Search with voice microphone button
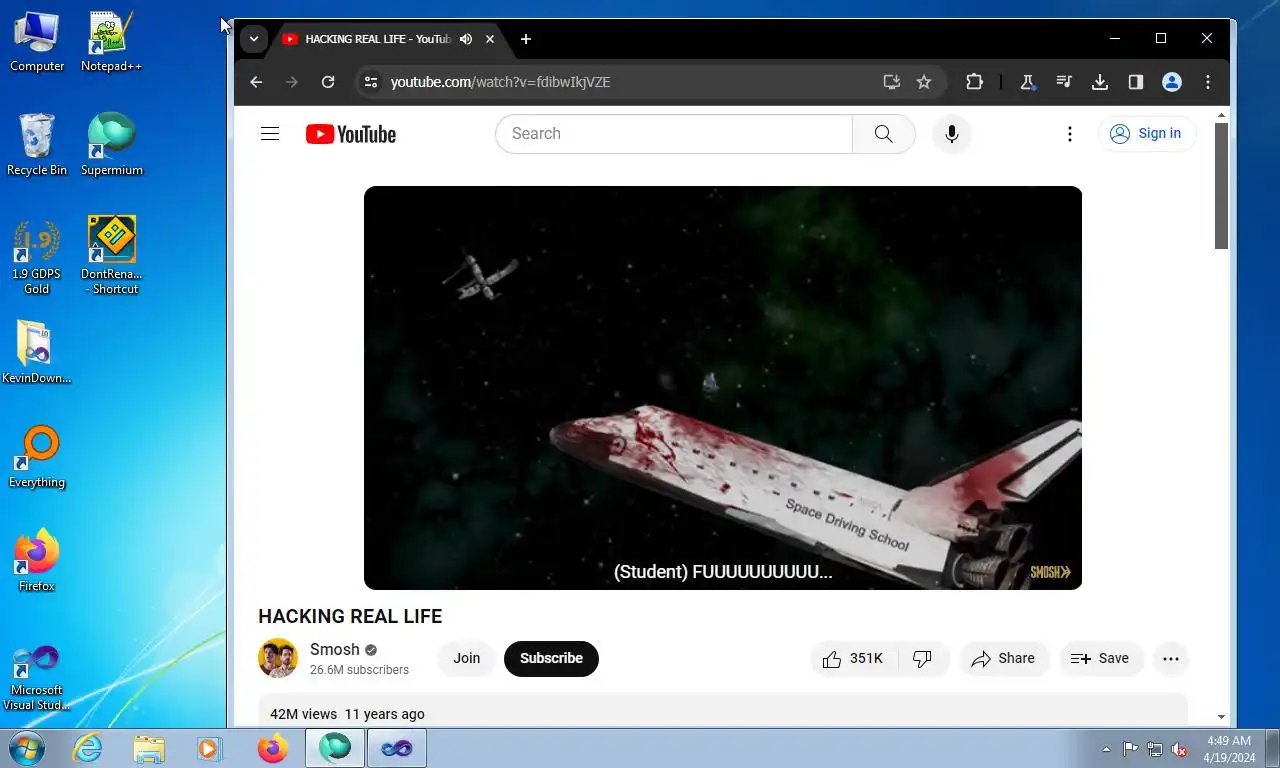Viewport: 1280px width, 768px height. (x=952, y=134)
